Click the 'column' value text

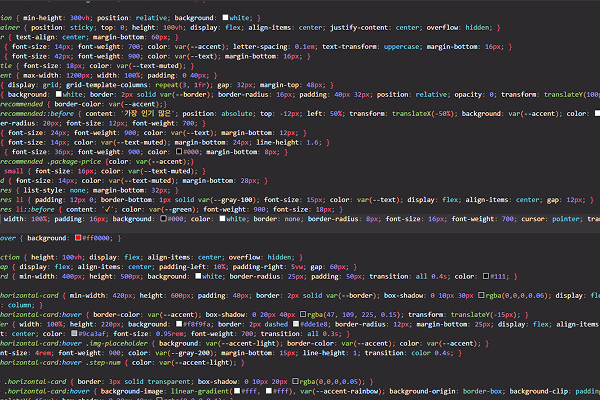tap(20, 305)
